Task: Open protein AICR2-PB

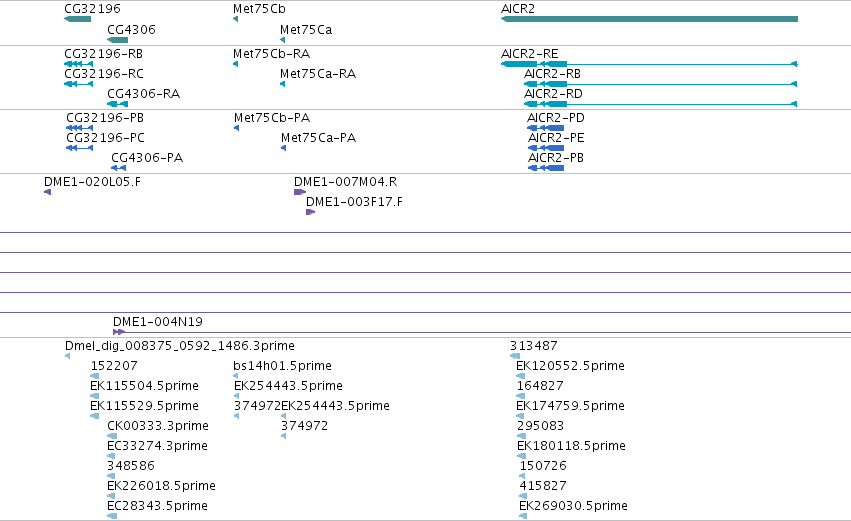Action: [x=556, y=157]
